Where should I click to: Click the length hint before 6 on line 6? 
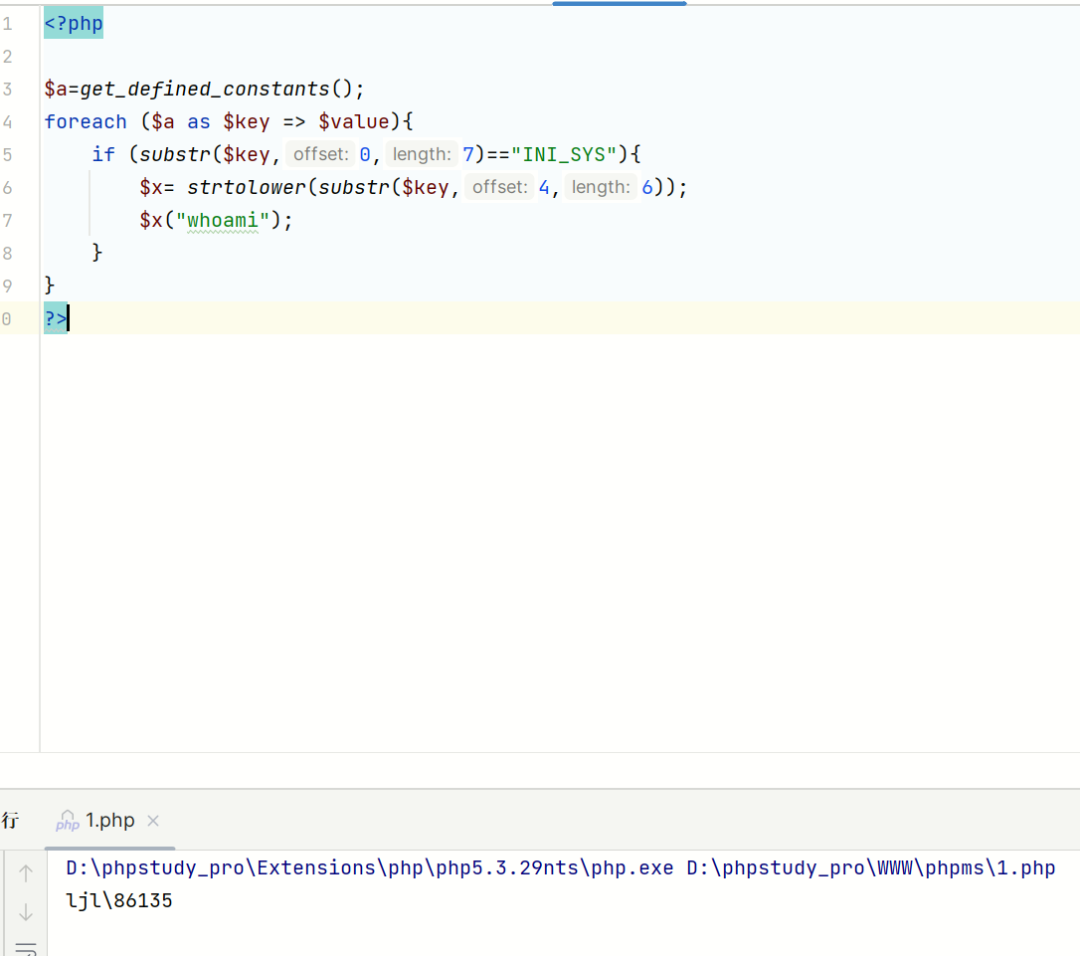coord(601,187)
